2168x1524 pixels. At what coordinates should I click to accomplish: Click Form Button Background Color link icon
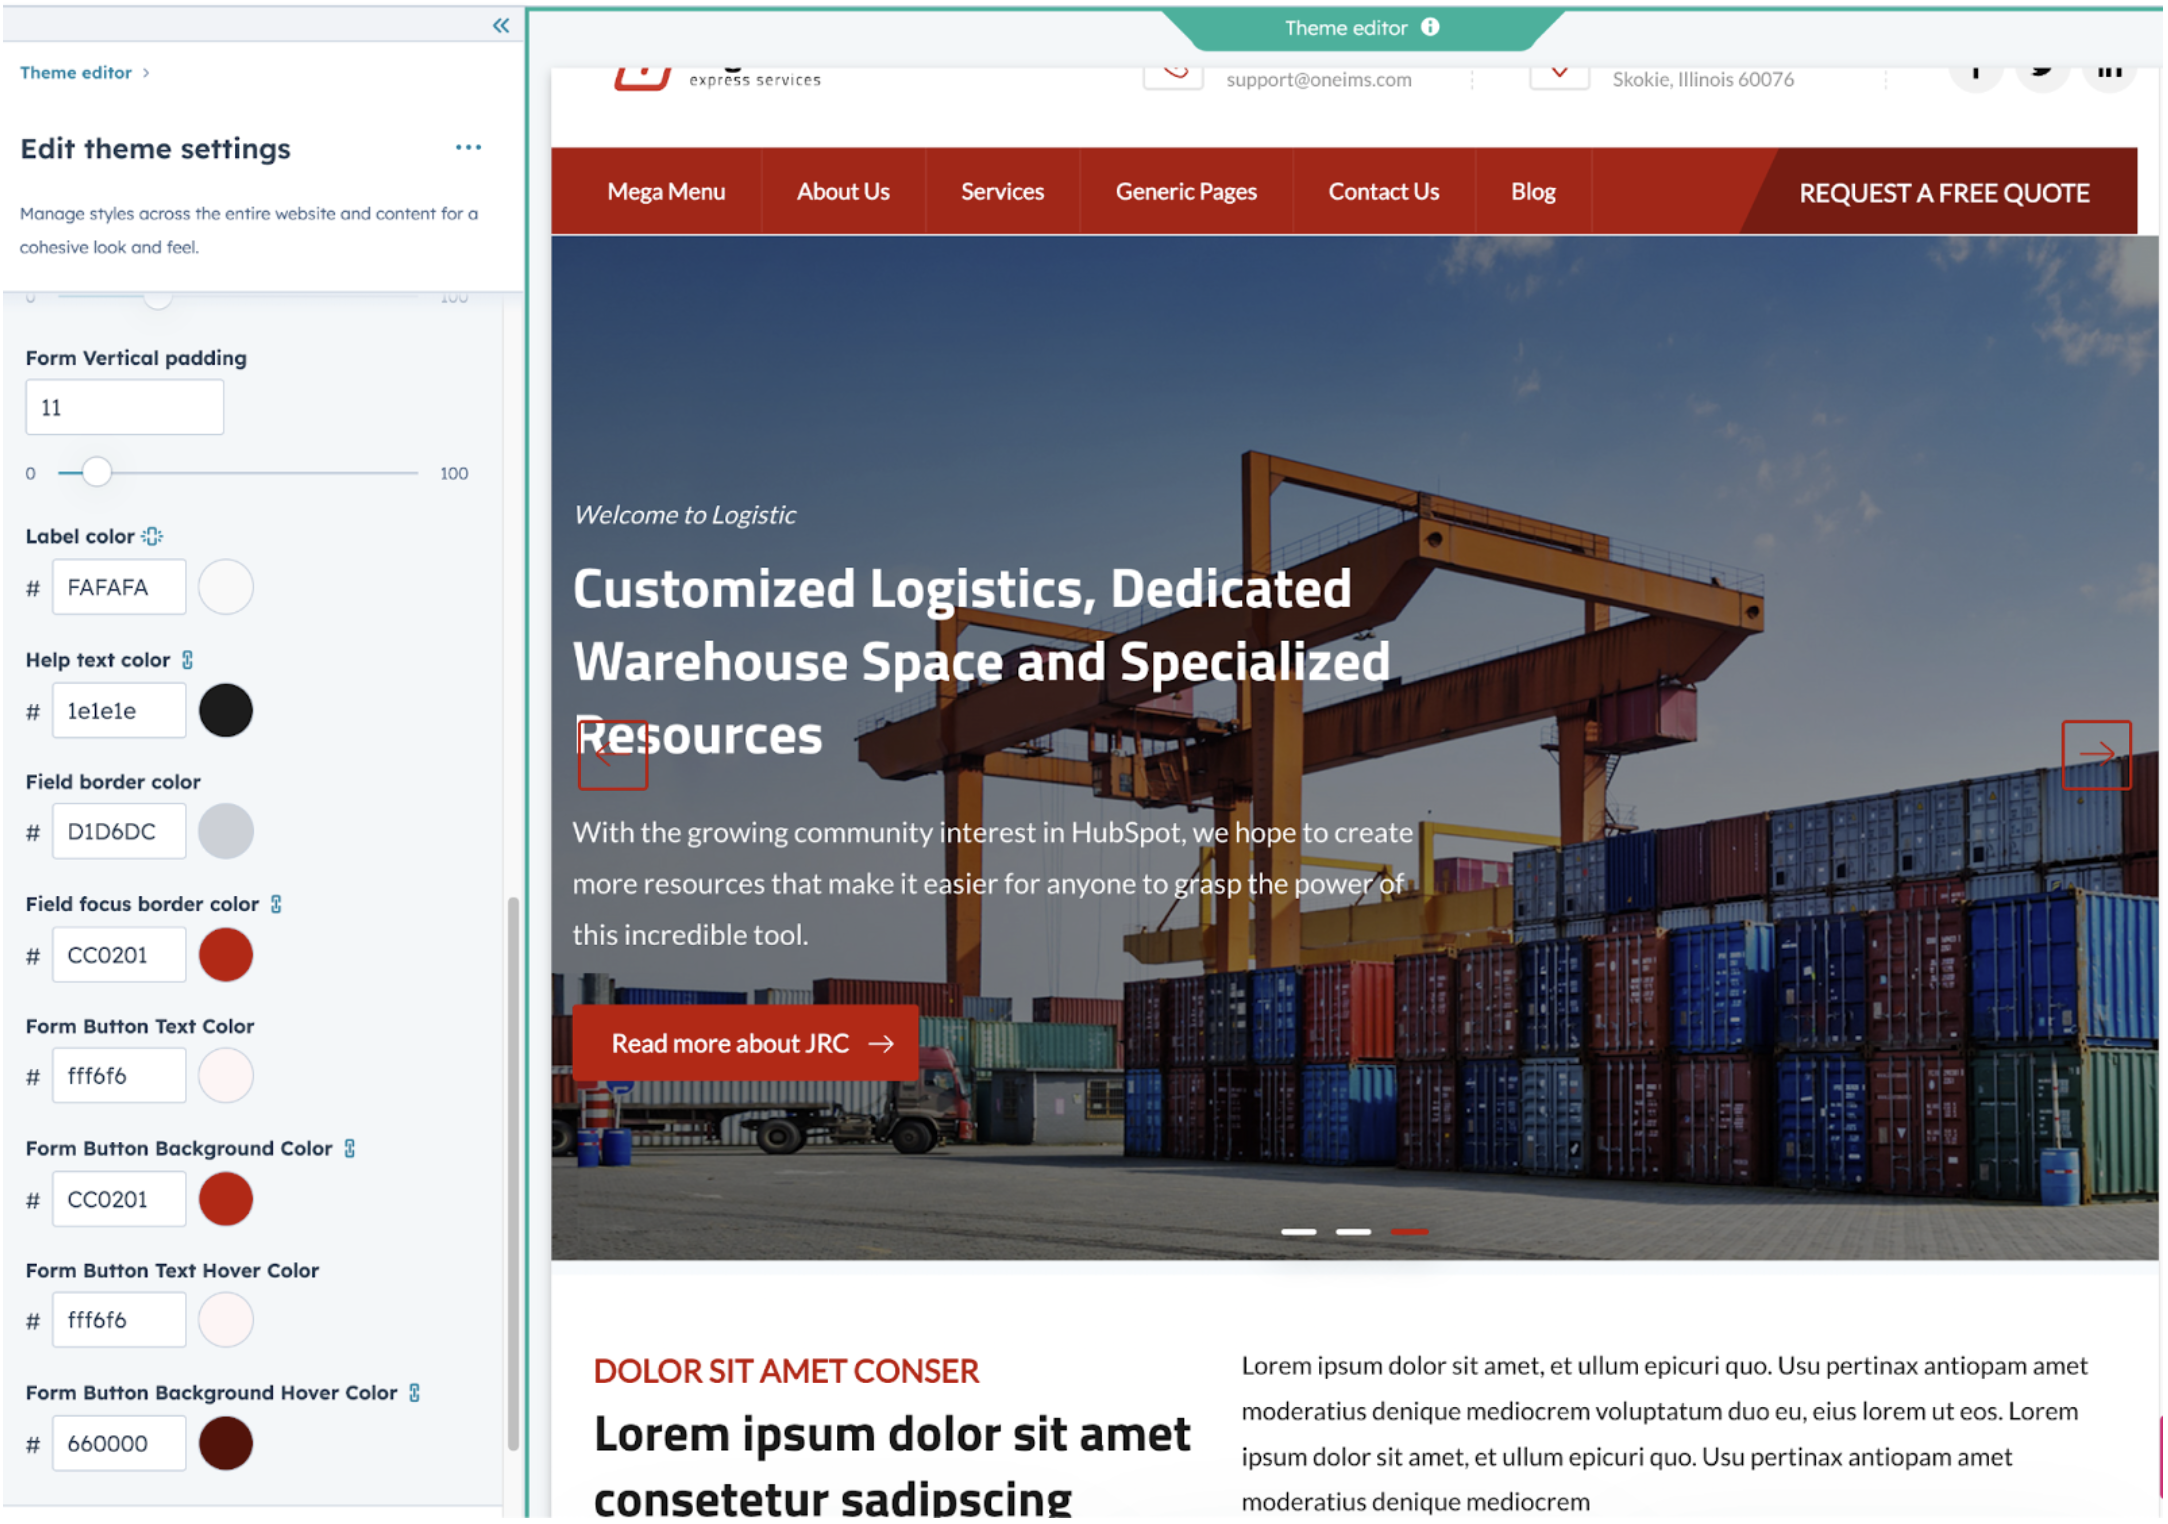[350, 1149]
